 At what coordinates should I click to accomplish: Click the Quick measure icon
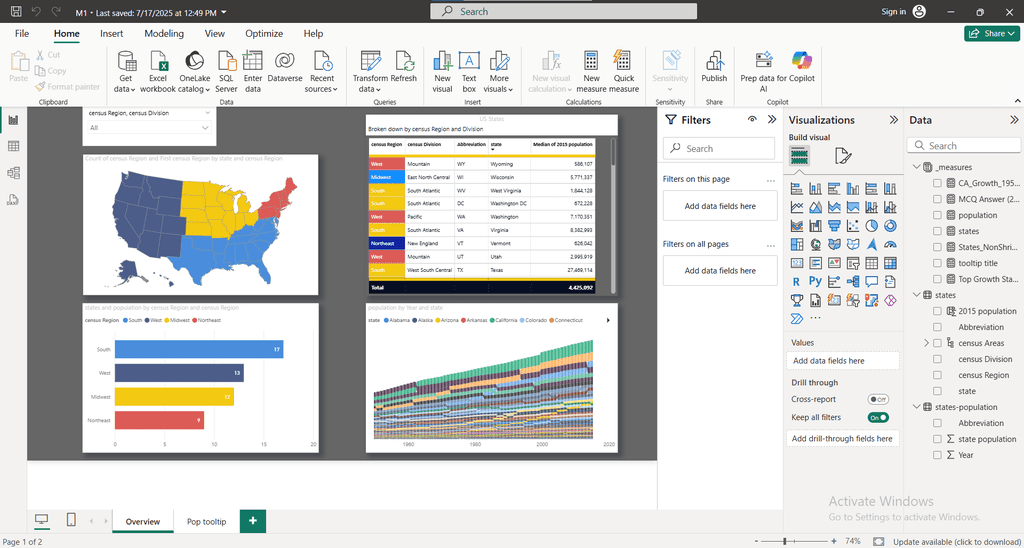click(x=624, y=71)
